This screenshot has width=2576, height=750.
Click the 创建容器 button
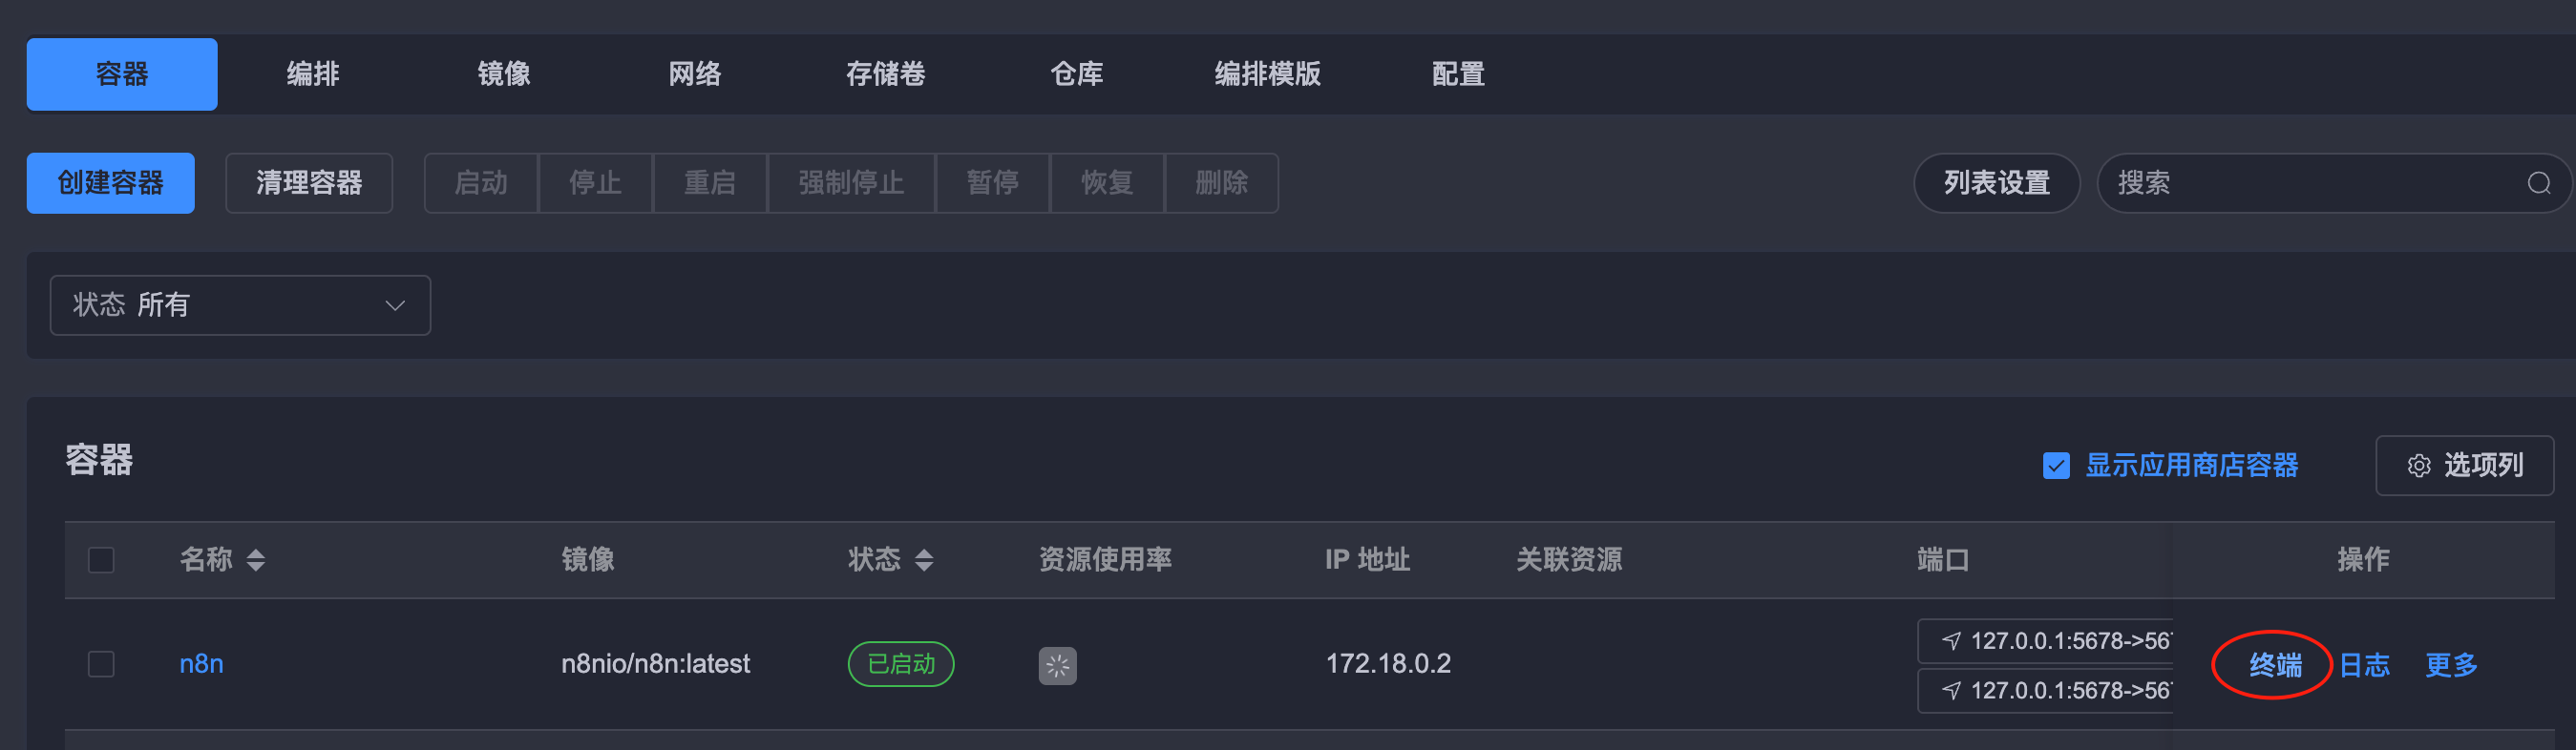[x=110, y=183]
